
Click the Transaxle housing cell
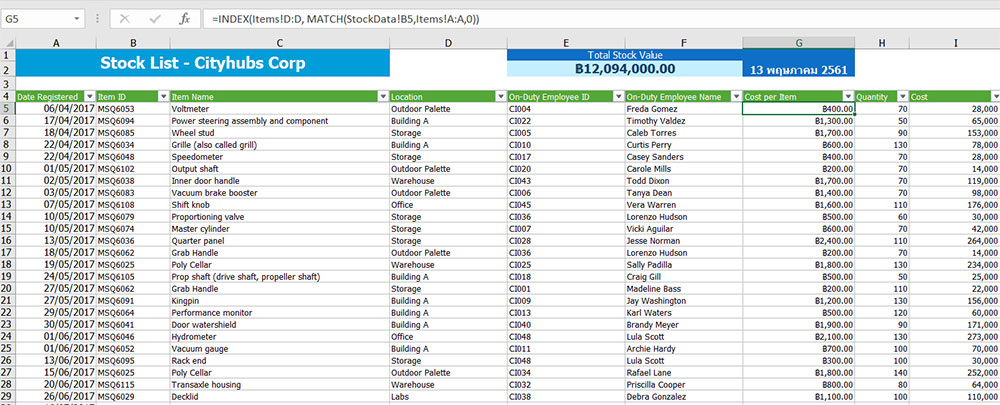(279, 385)
